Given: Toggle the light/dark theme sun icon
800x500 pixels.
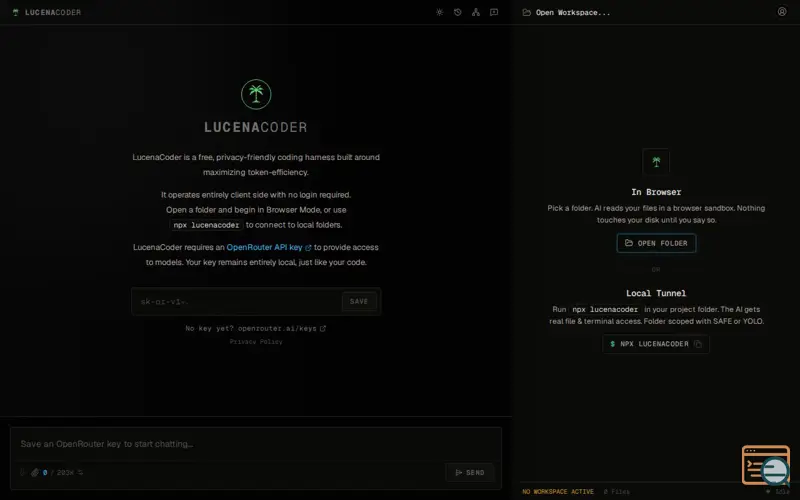Looking at the screenshot, I should point(439,12).
